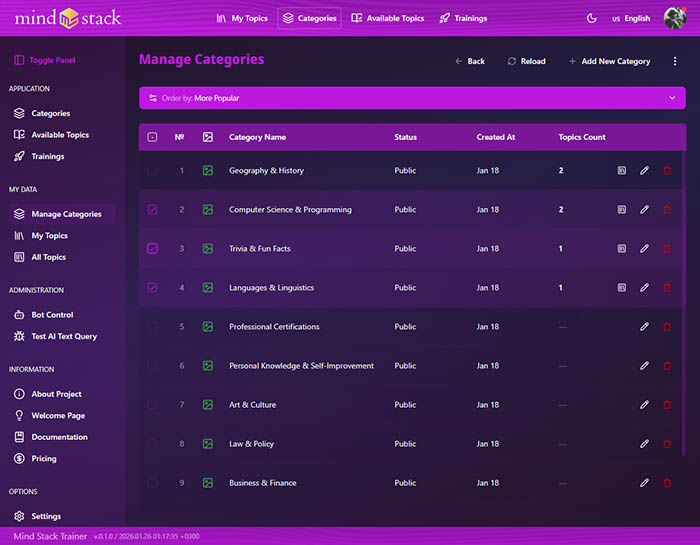Click Add New Category button

(609, 61)
